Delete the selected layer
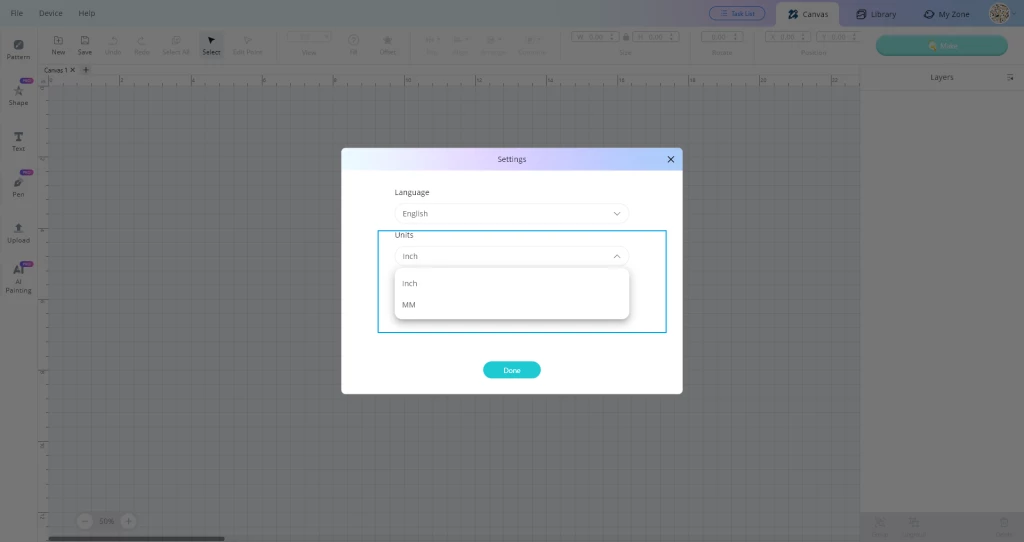1024x542 pixels. tap(1004, 526)
